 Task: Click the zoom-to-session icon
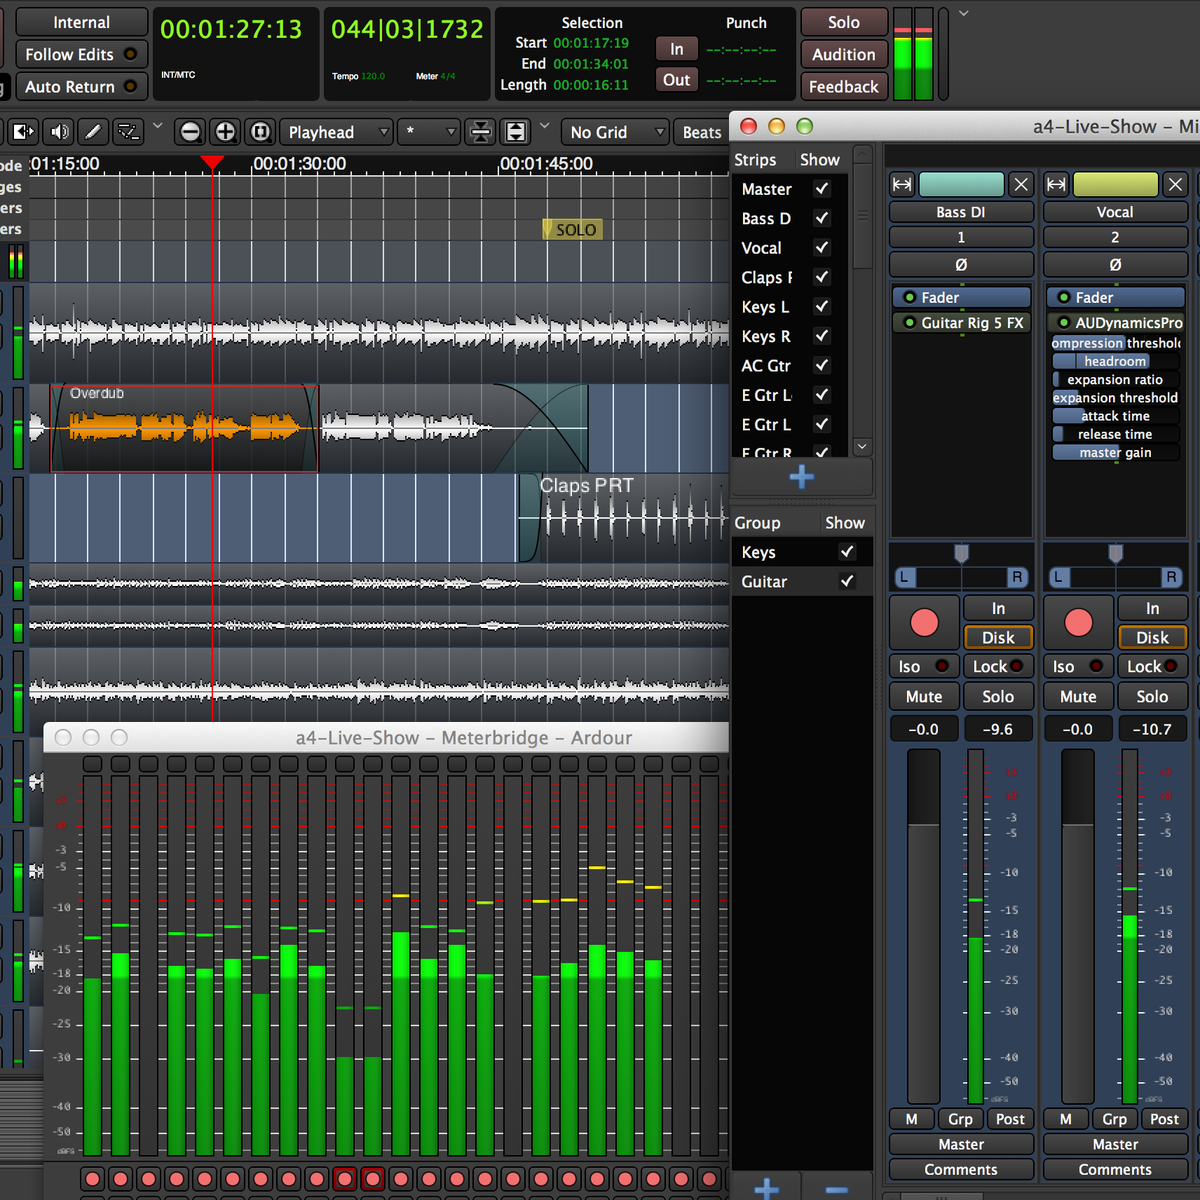click(x=258, y=131)
